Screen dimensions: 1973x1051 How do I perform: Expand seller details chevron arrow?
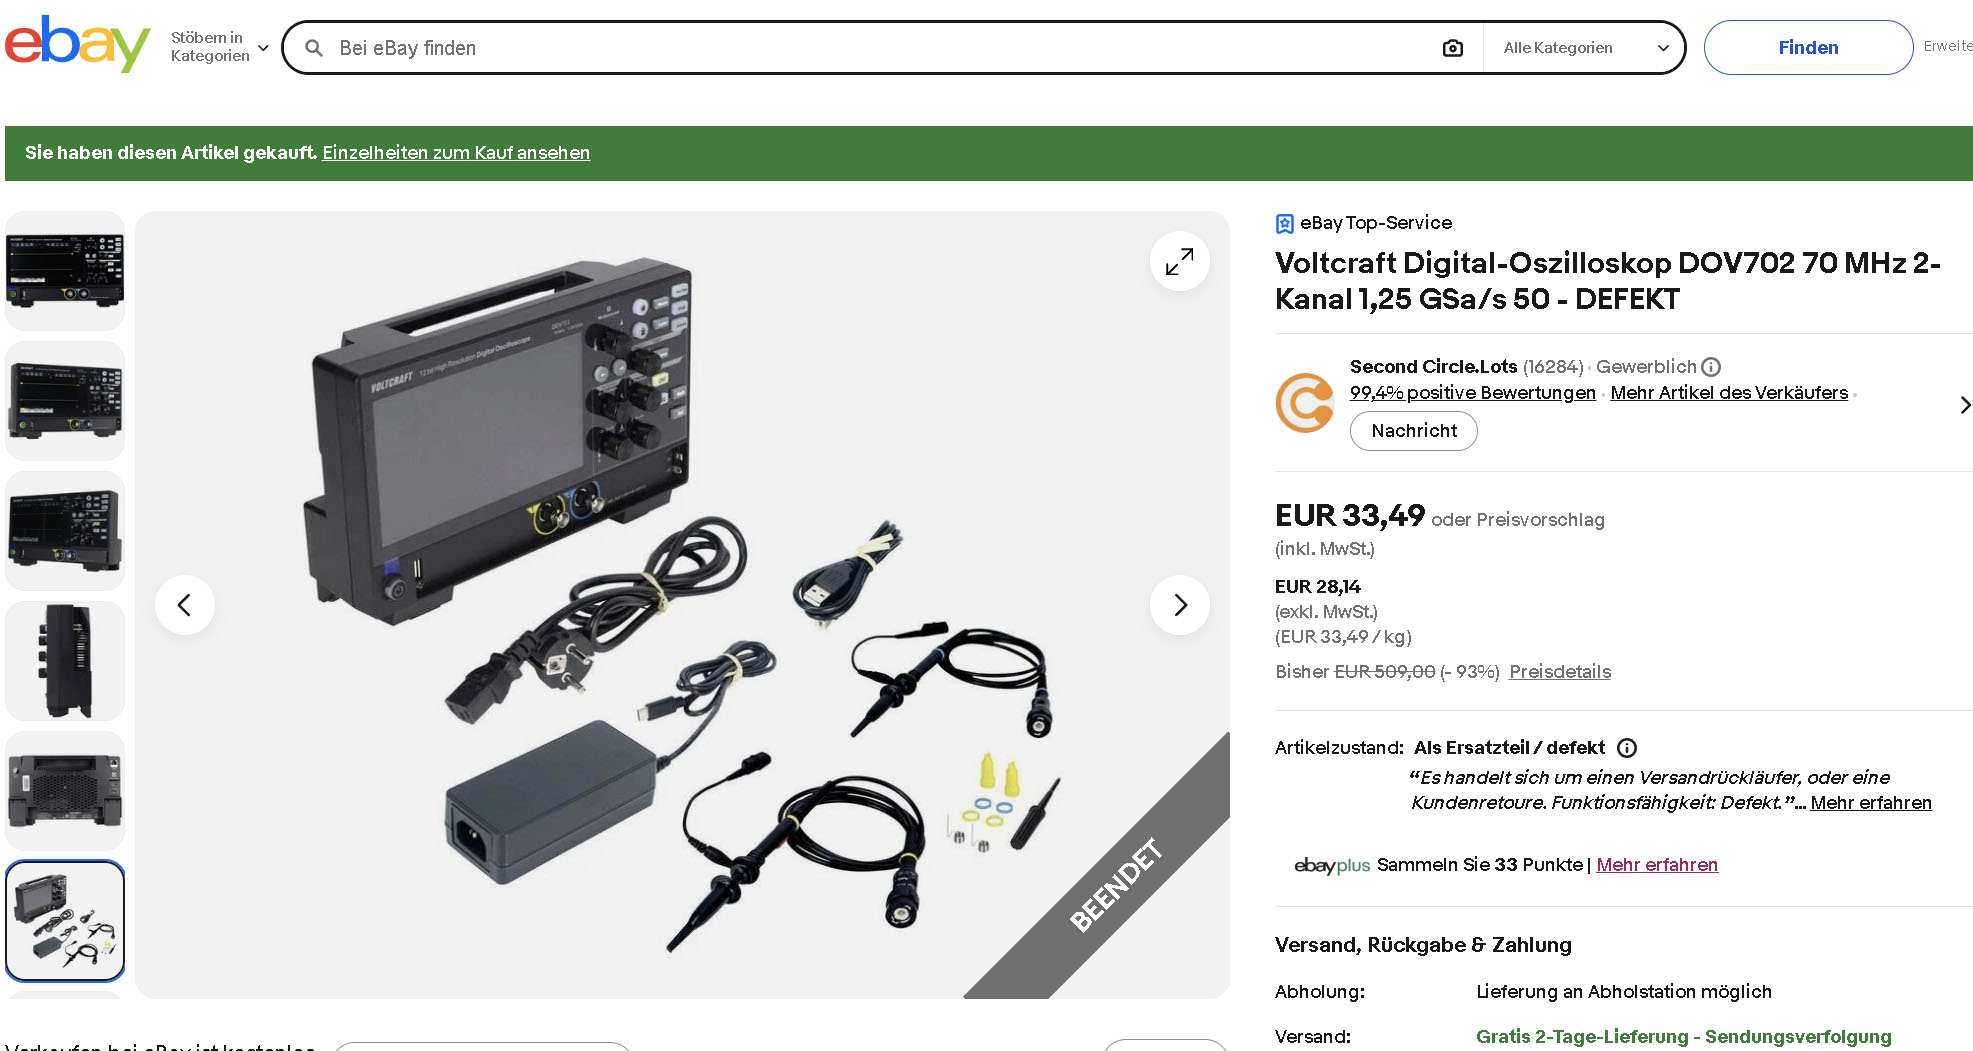click(x=1965, y=405)
